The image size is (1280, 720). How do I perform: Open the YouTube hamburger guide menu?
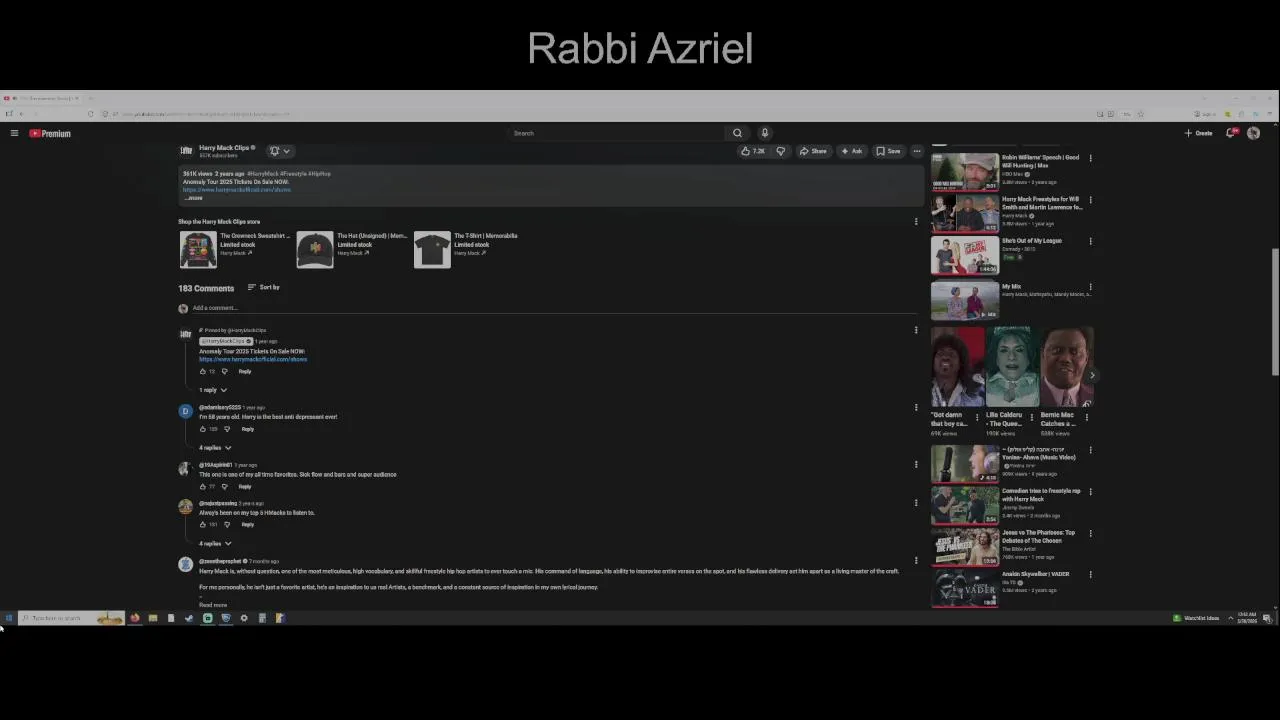(x=14, y=133)
